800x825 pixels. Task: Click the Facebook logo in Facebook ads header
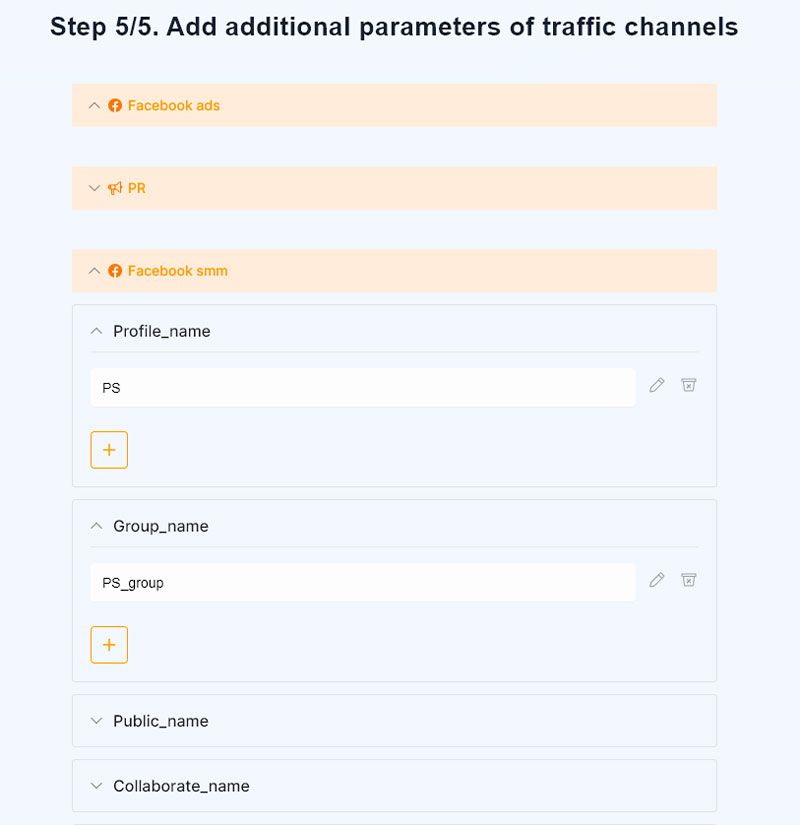(115, 105)
